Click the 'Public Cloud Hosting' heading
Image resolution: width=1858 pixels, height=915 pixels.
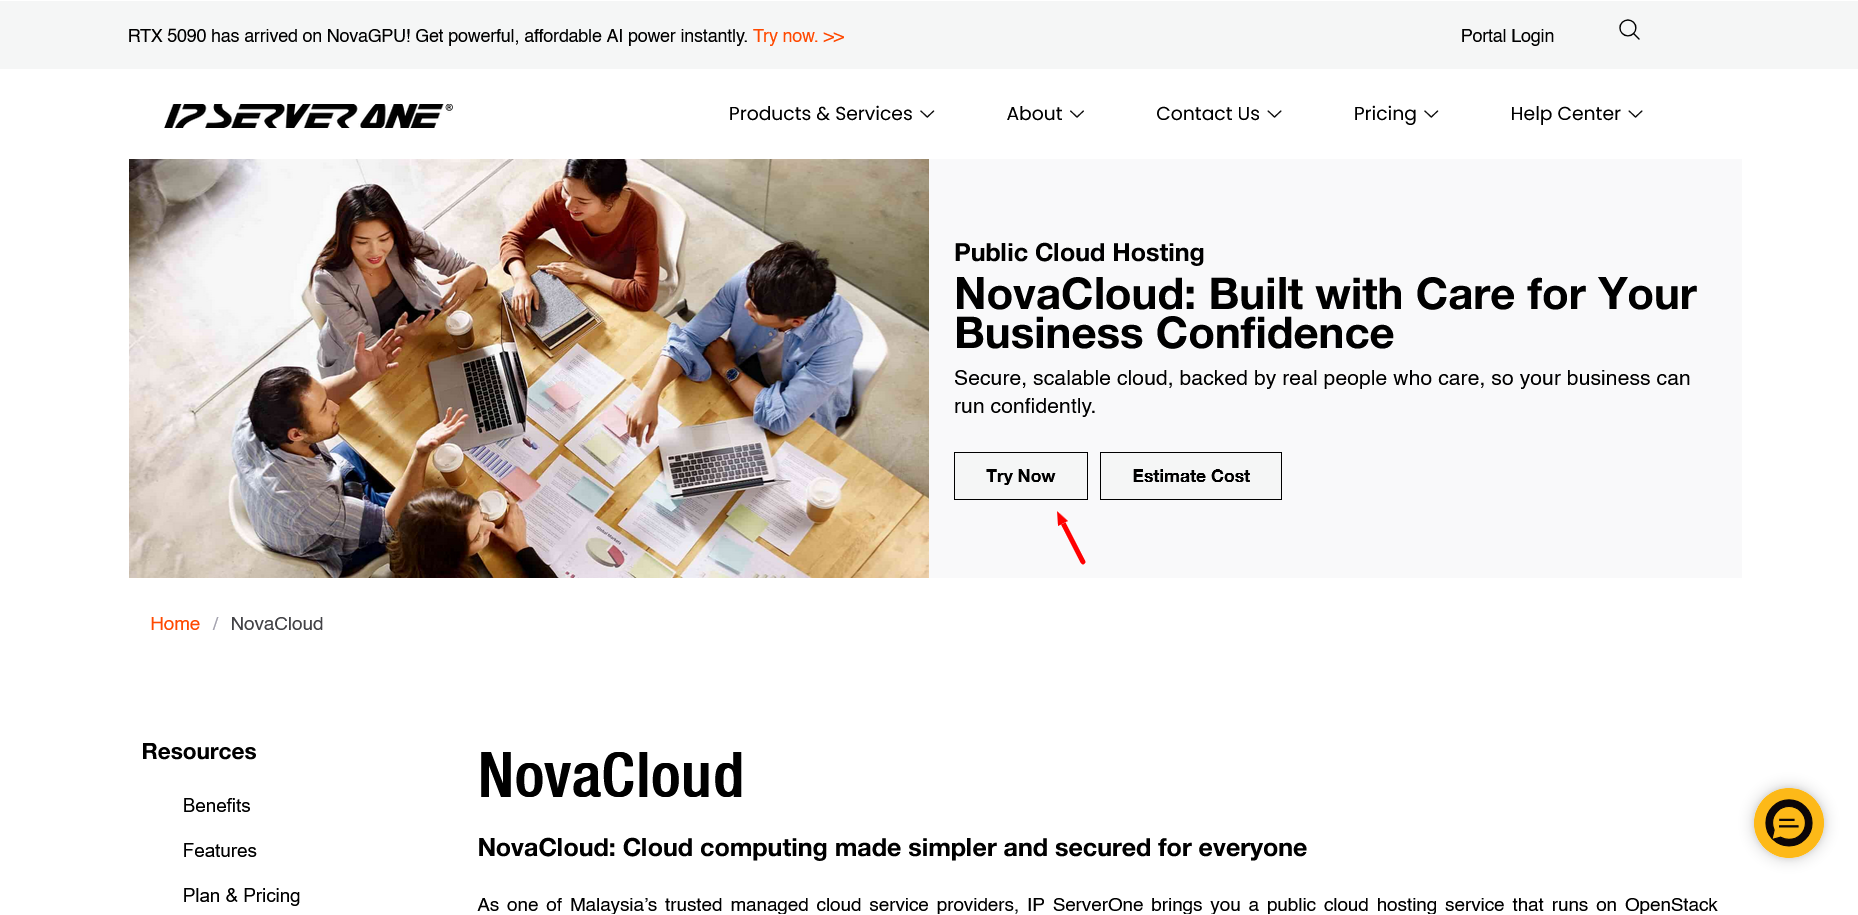[1079, 253]
